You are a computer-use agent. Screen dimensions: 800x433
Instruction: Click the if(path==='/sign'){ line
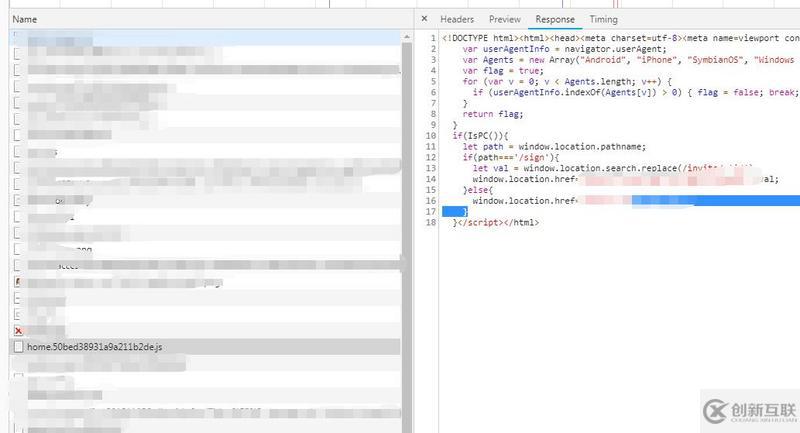pyautogui.click(x=511, y=157)
